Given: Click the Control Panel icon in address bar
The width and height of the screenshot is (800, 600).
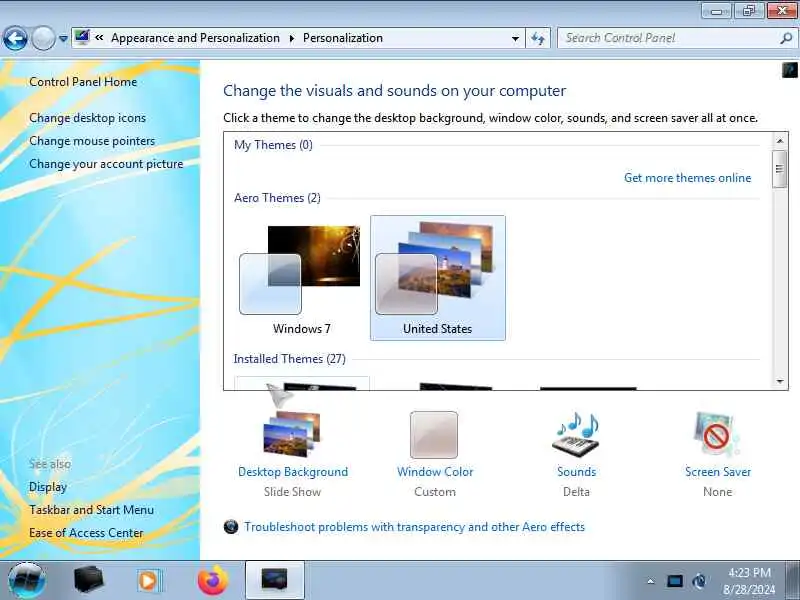Looking at the screenshot, I should click(x=82, y=37).
